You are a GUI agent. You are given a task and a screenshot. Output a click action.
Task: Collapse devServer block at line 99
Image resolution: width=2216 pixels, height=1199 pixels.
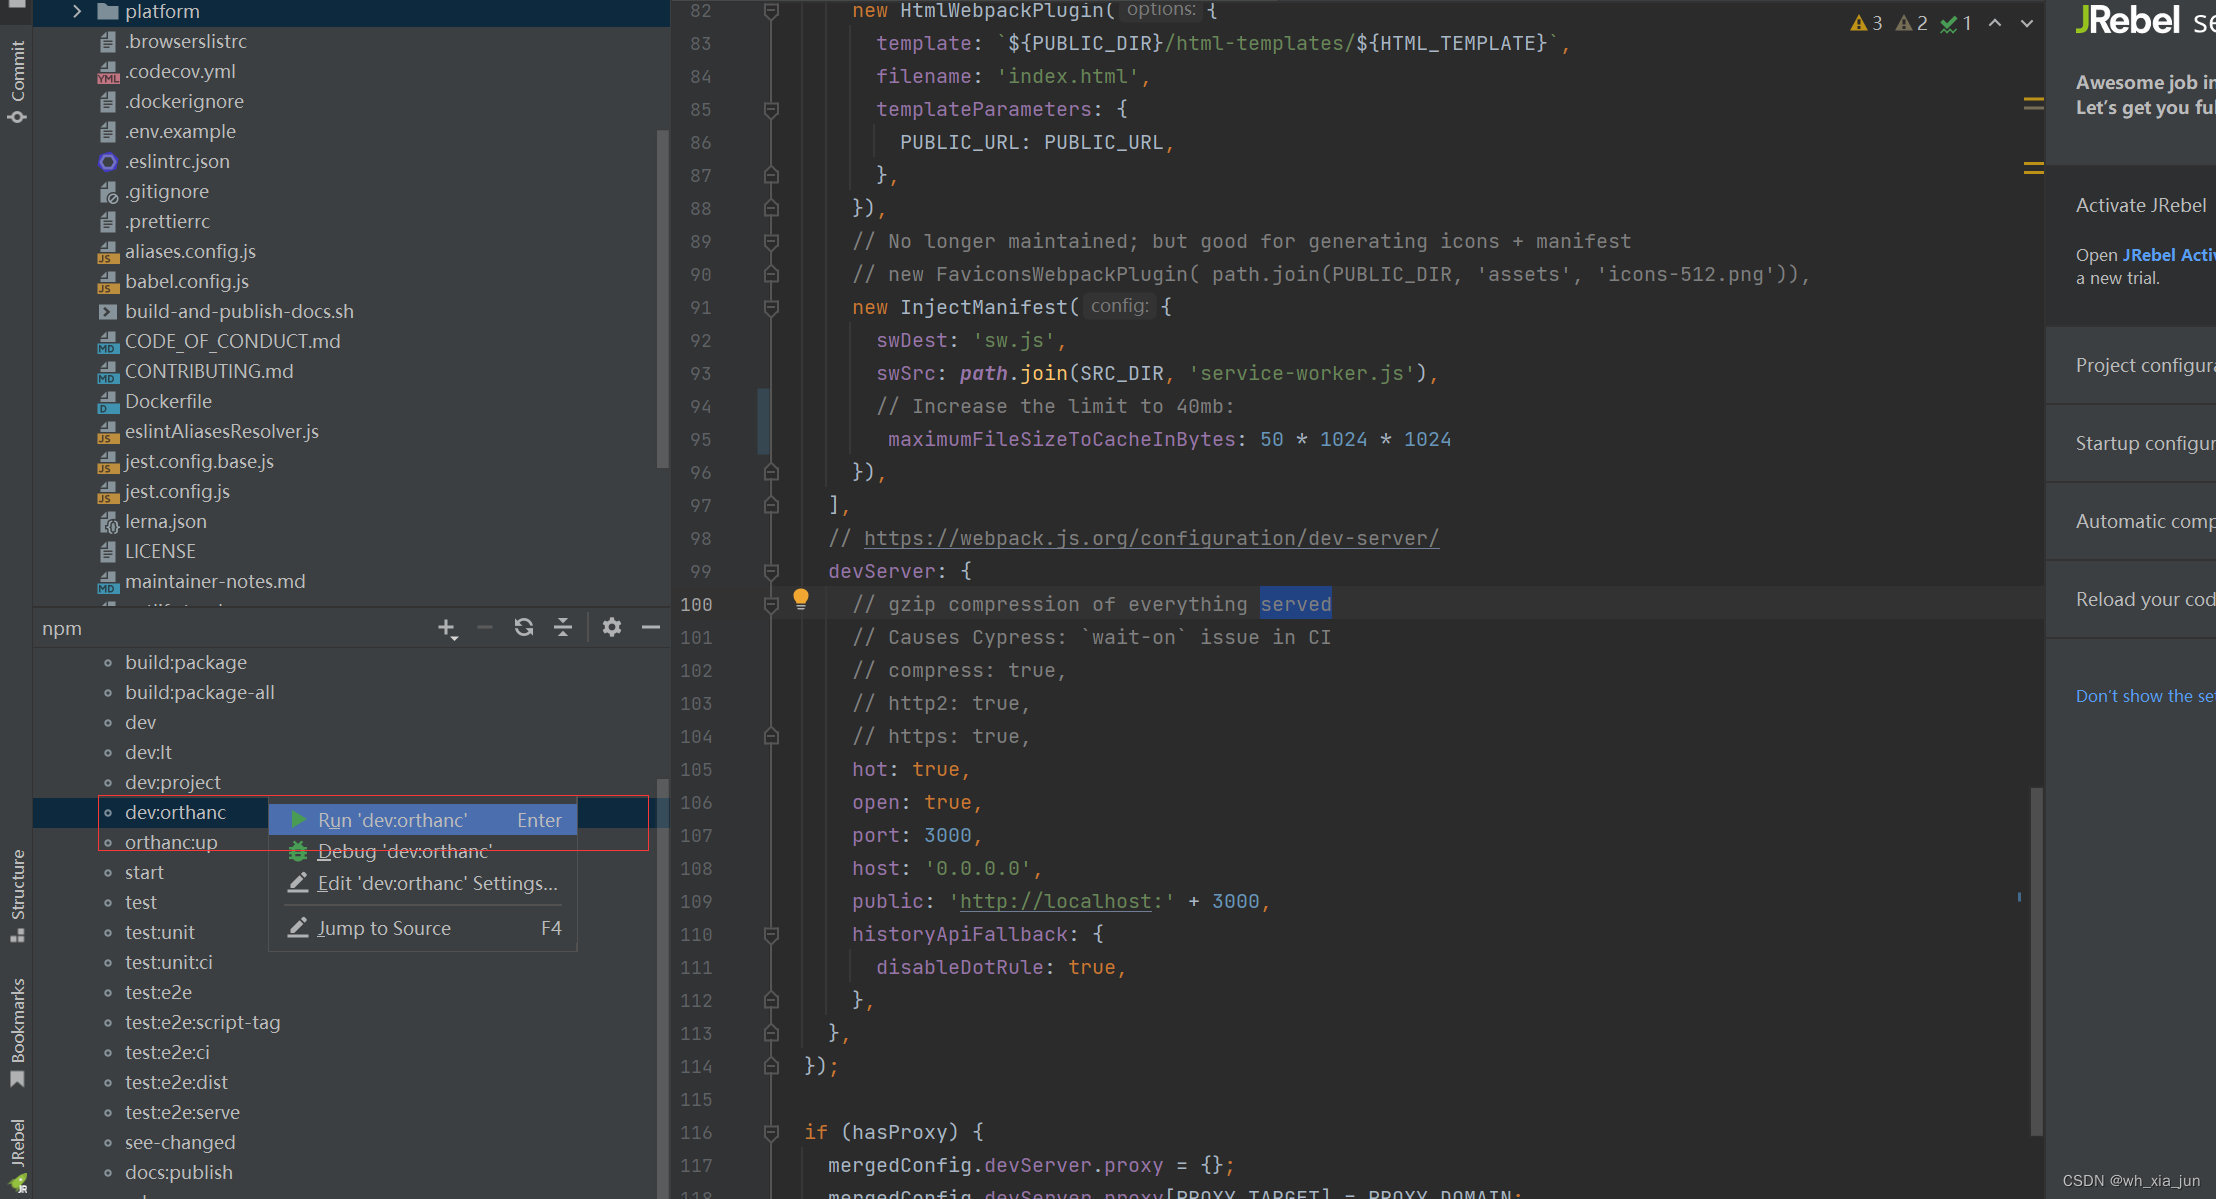tap(771, 571)
